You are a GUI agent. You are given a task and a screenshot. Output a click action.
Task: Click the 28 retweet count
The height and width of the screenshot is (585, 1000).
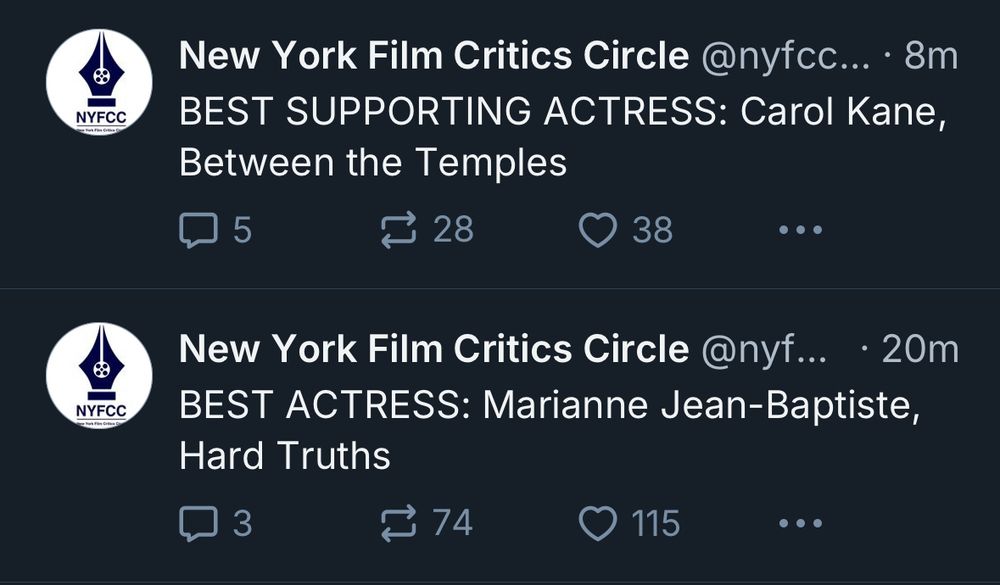[453, 231]
